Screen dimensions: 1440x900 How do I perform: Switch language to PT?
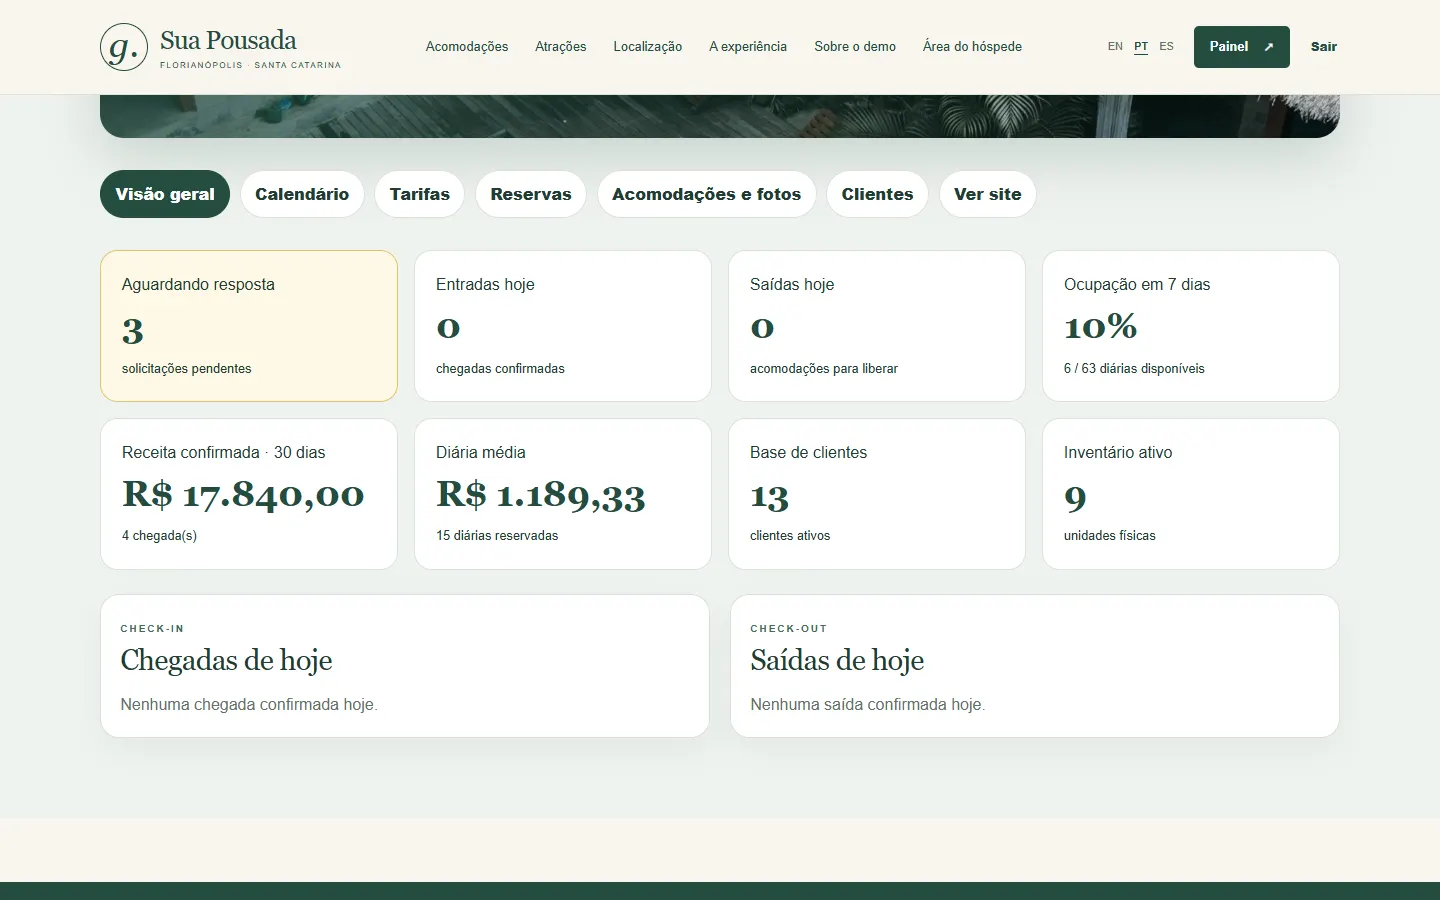[1141, 47]
